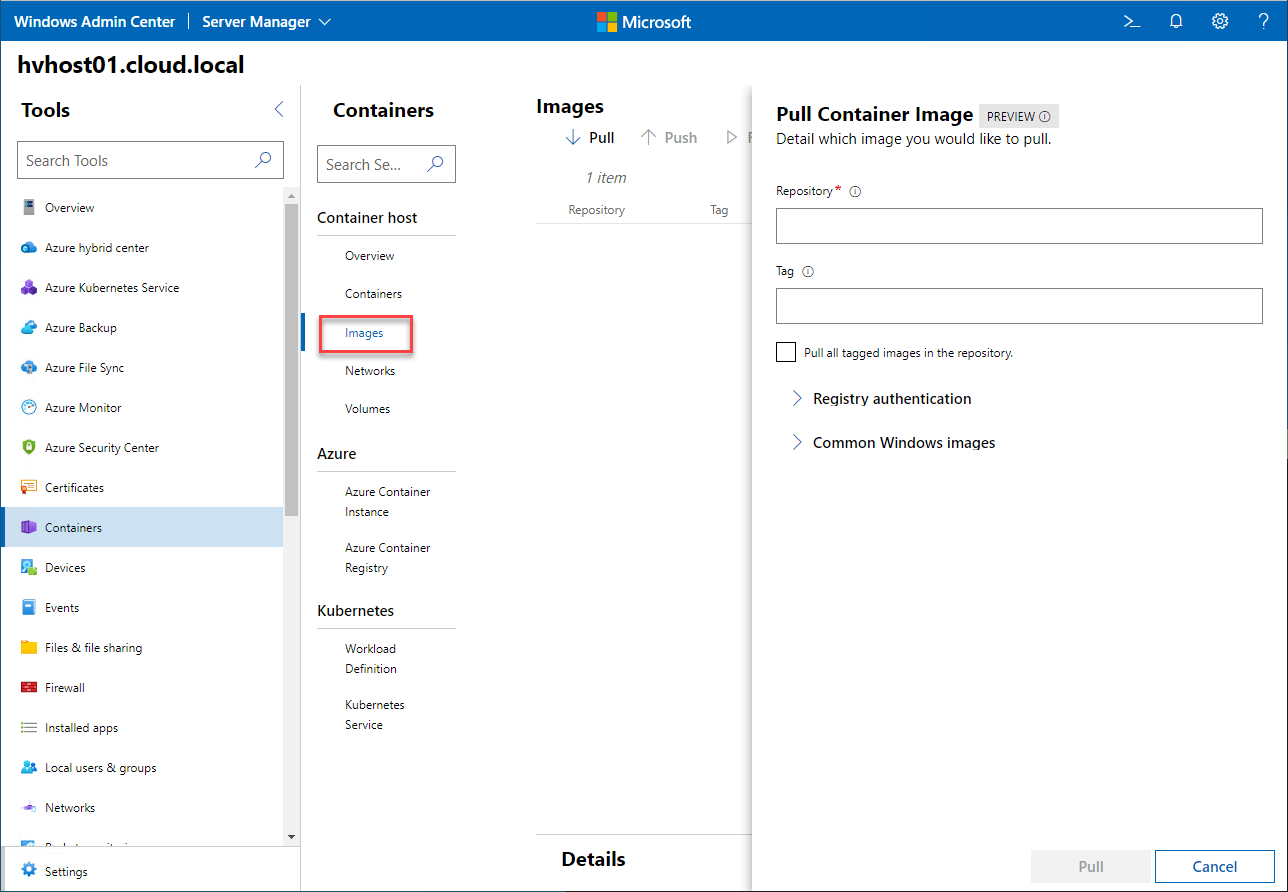Click the Containers tool icon
This screenshot has height=892, width=1288.
pyautogui.click(x=29, y=528)
